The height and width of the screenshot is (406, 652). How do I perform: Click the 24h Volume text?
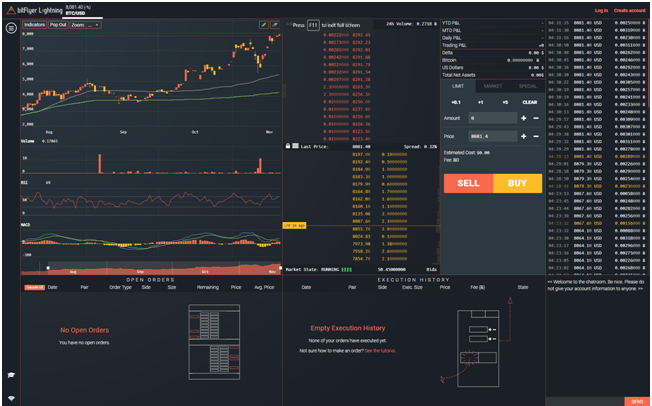click(x=411, y=24)
